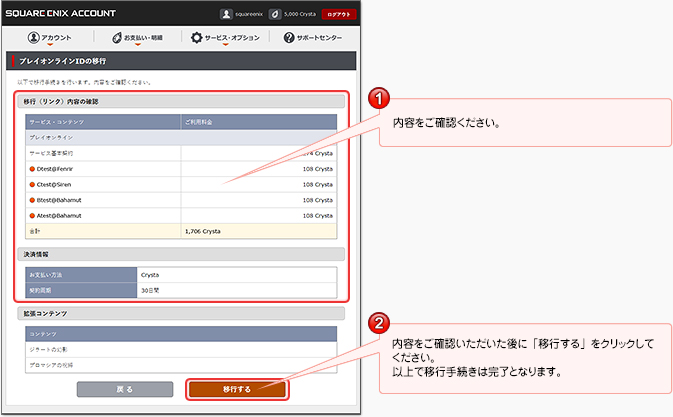
Task: Click the 108 Crysta fee in Atest@Bahamut row
Action: click(318, 215)
